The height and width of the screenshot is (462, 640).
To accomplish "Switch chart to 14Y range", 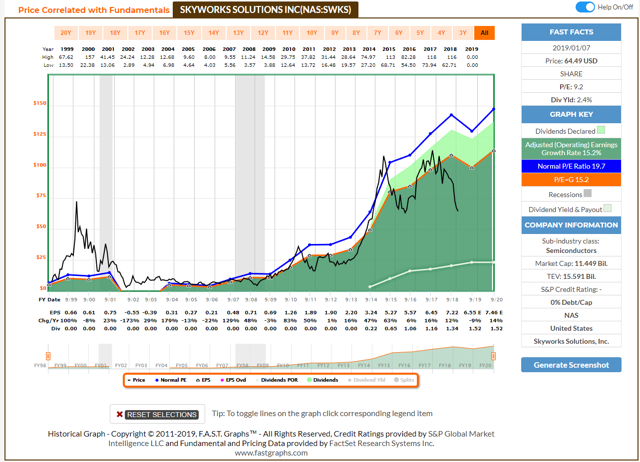I will click(x=214, y=33).
